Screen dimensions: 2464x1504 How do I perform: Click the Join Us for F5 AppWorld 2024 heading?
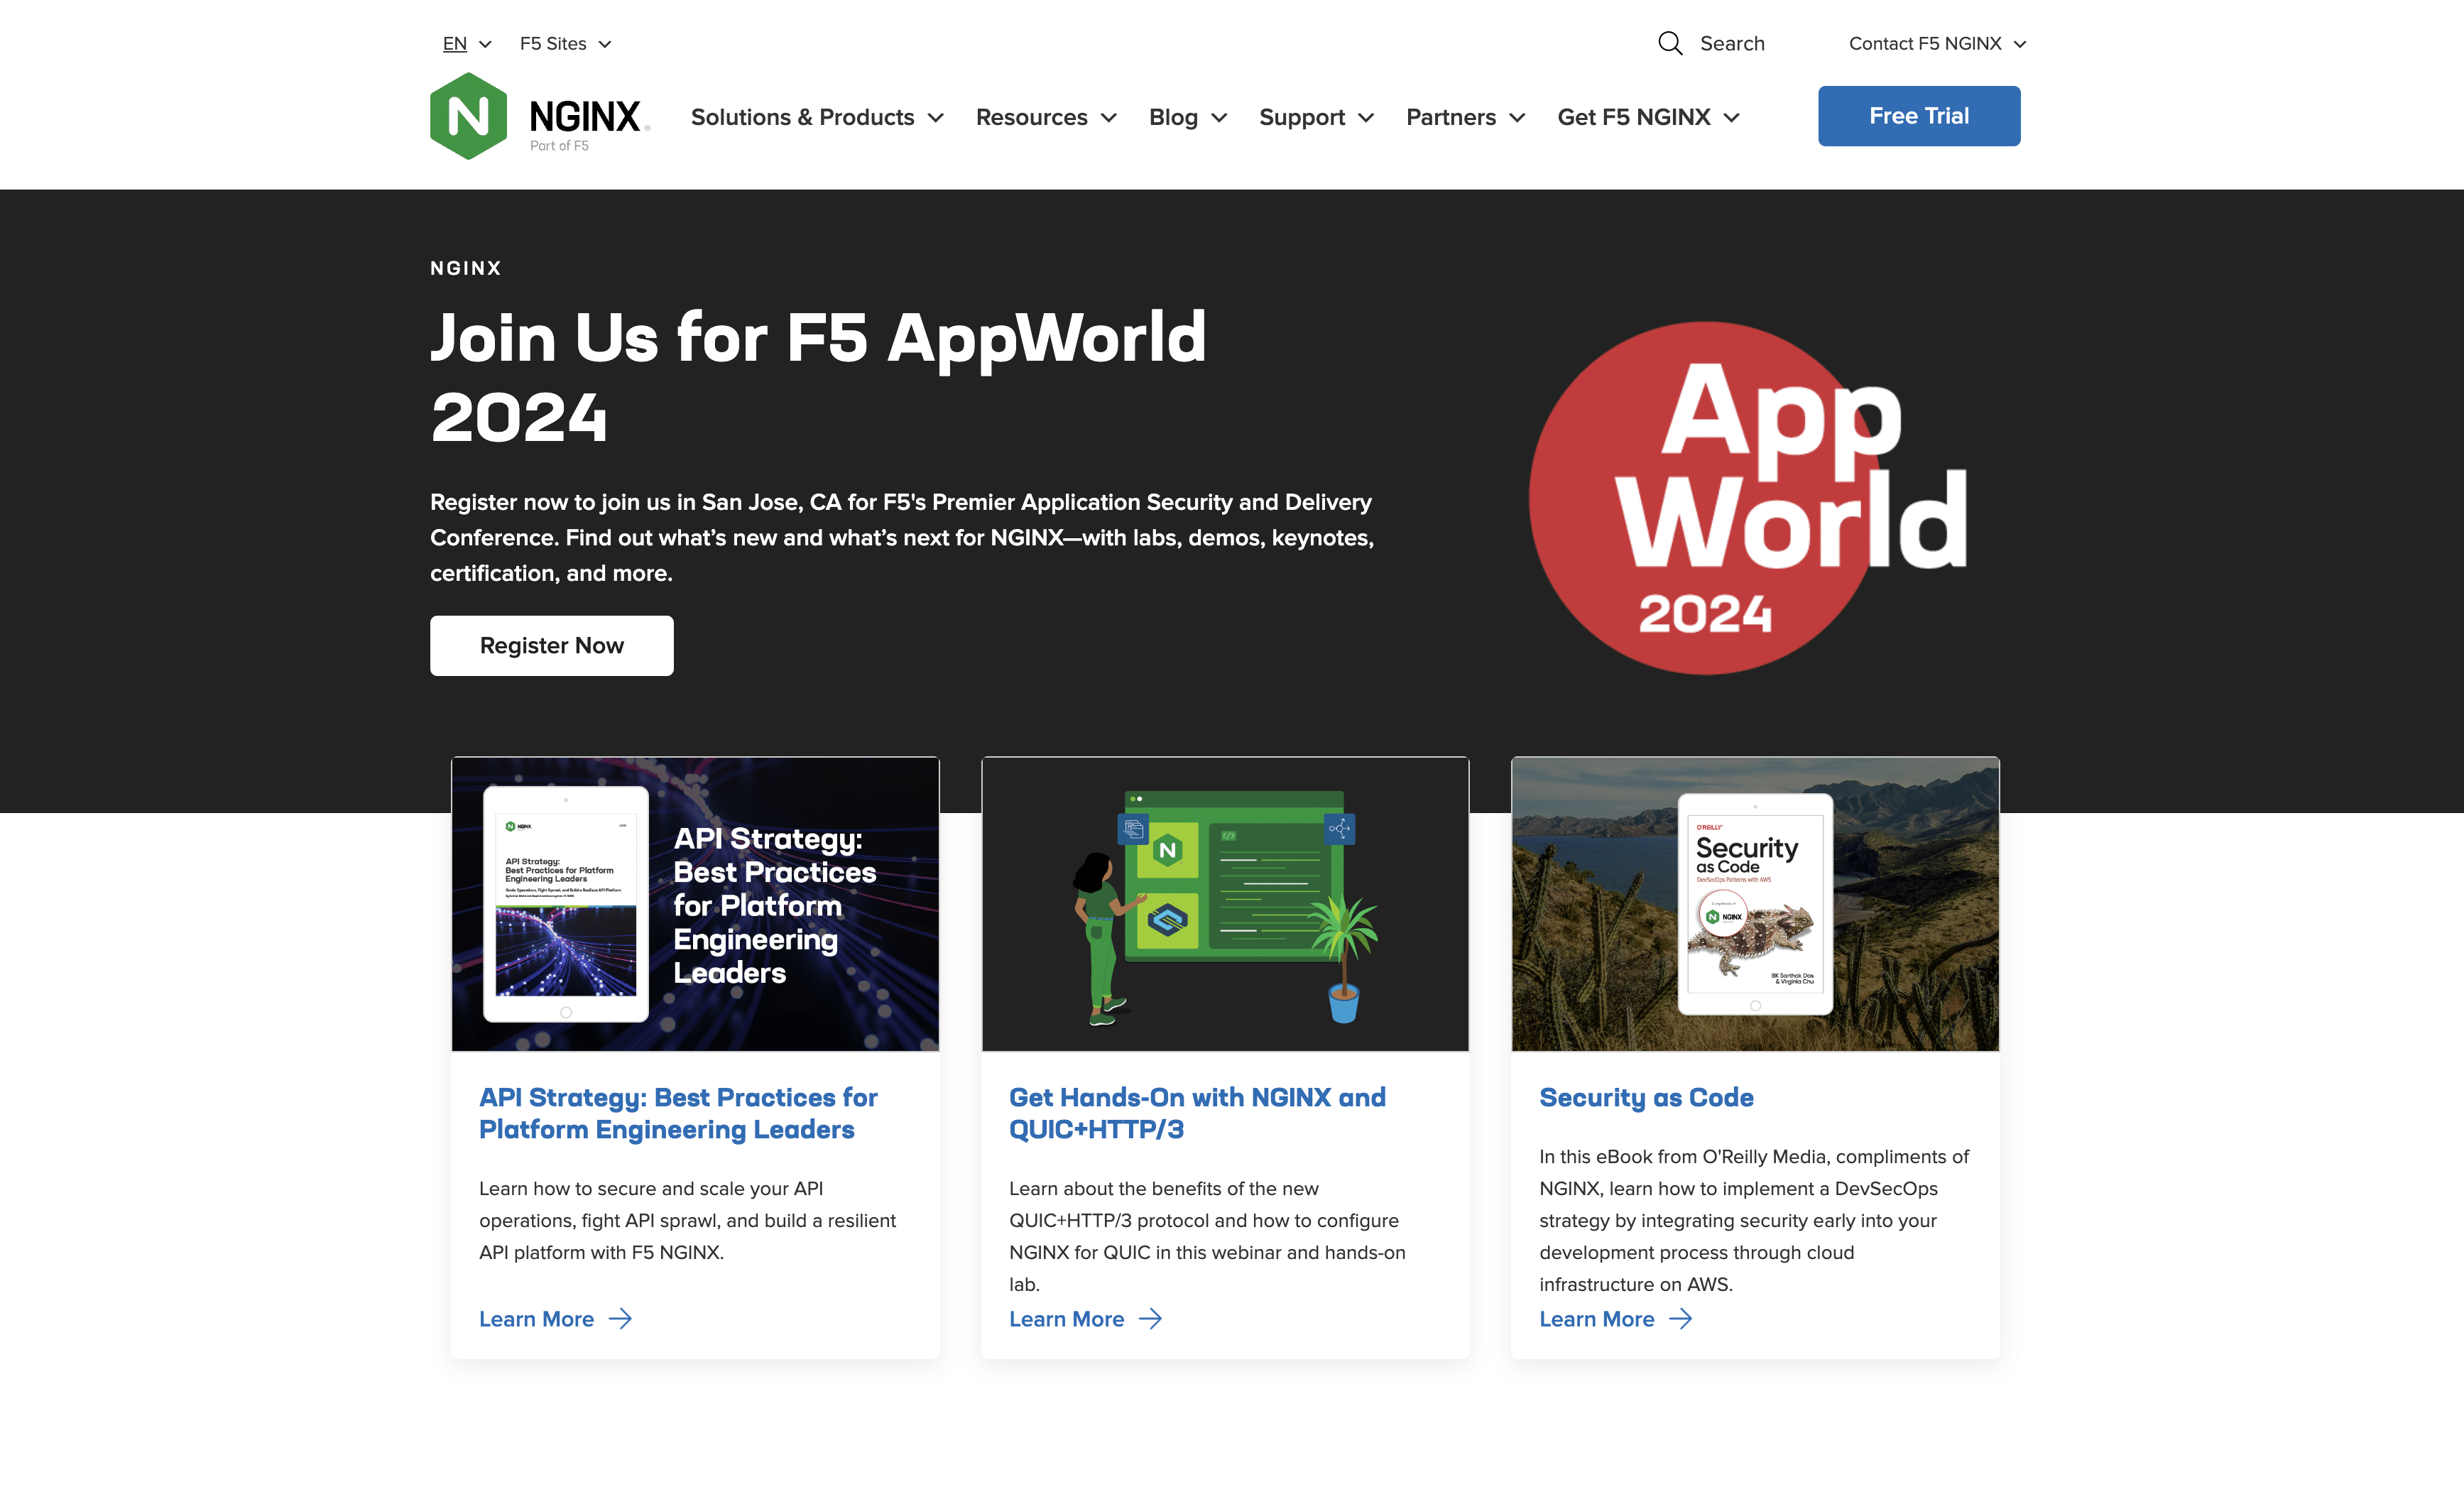(818, 376)
